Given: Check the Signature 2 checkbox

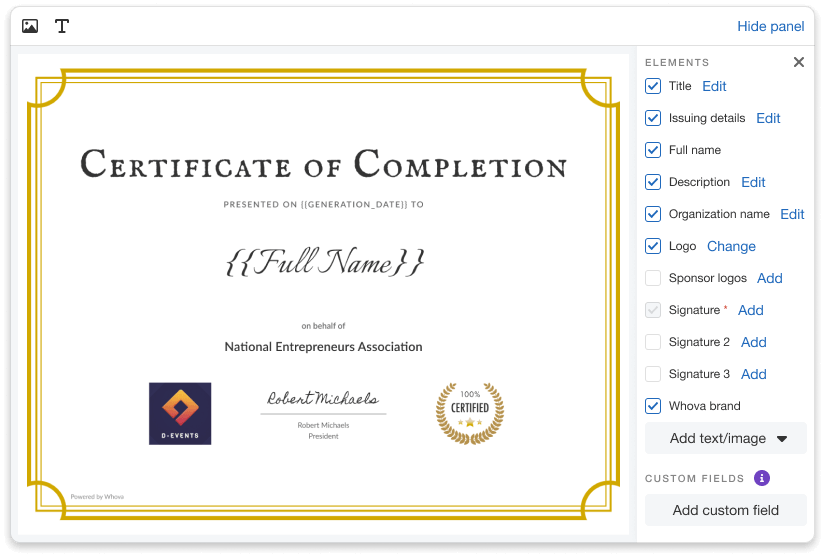Looking at the screenshot, I should pos(653,342).
